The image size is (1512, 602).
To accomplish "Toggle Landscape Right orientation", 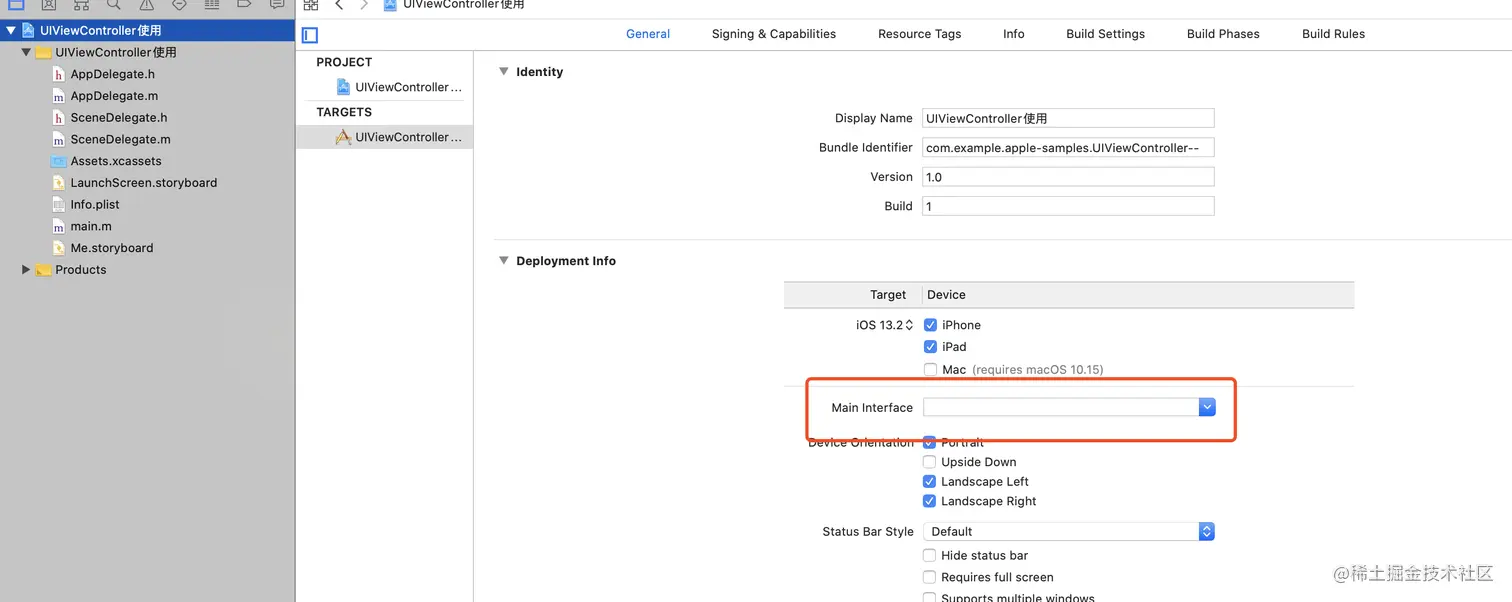I will pos(930,502).
